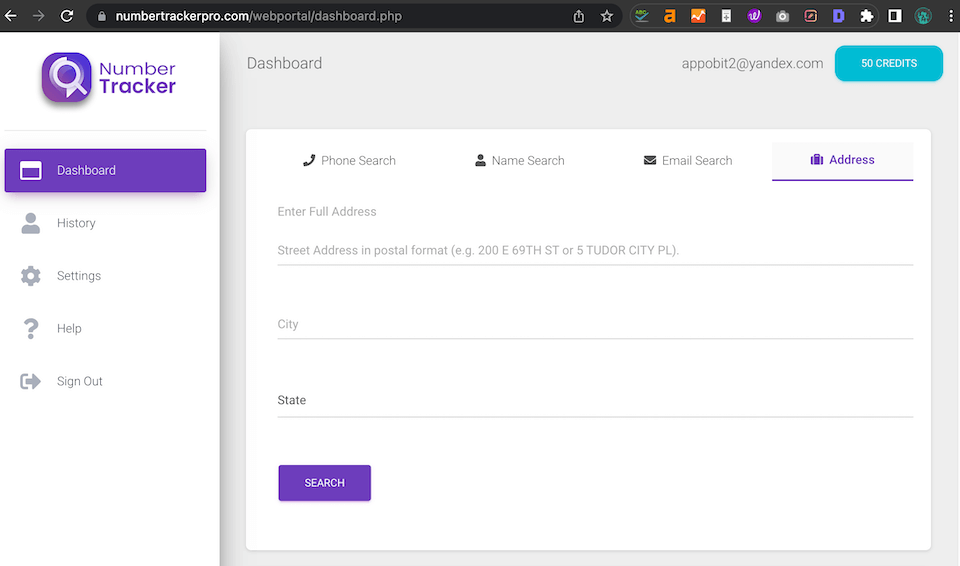
Task: Open the blue 'D' extension icon
Action: (x=839, y=17)
